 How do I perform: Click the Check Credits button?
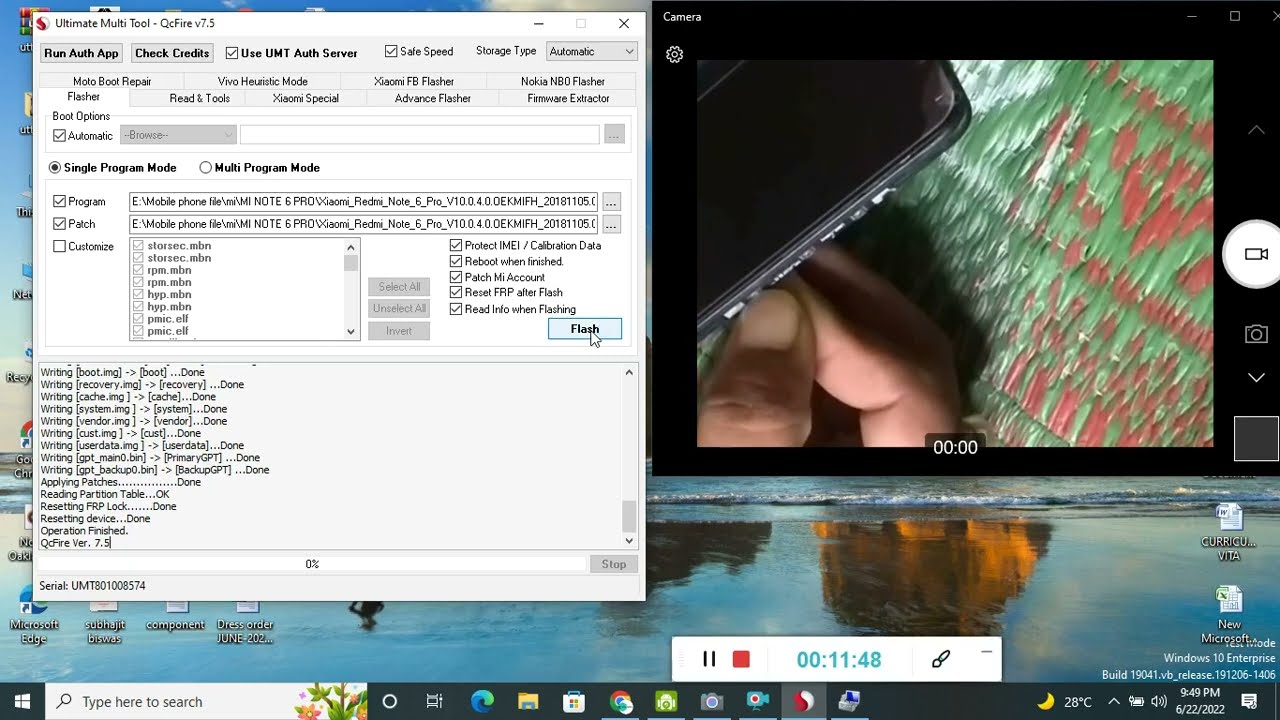coord(172,53)
